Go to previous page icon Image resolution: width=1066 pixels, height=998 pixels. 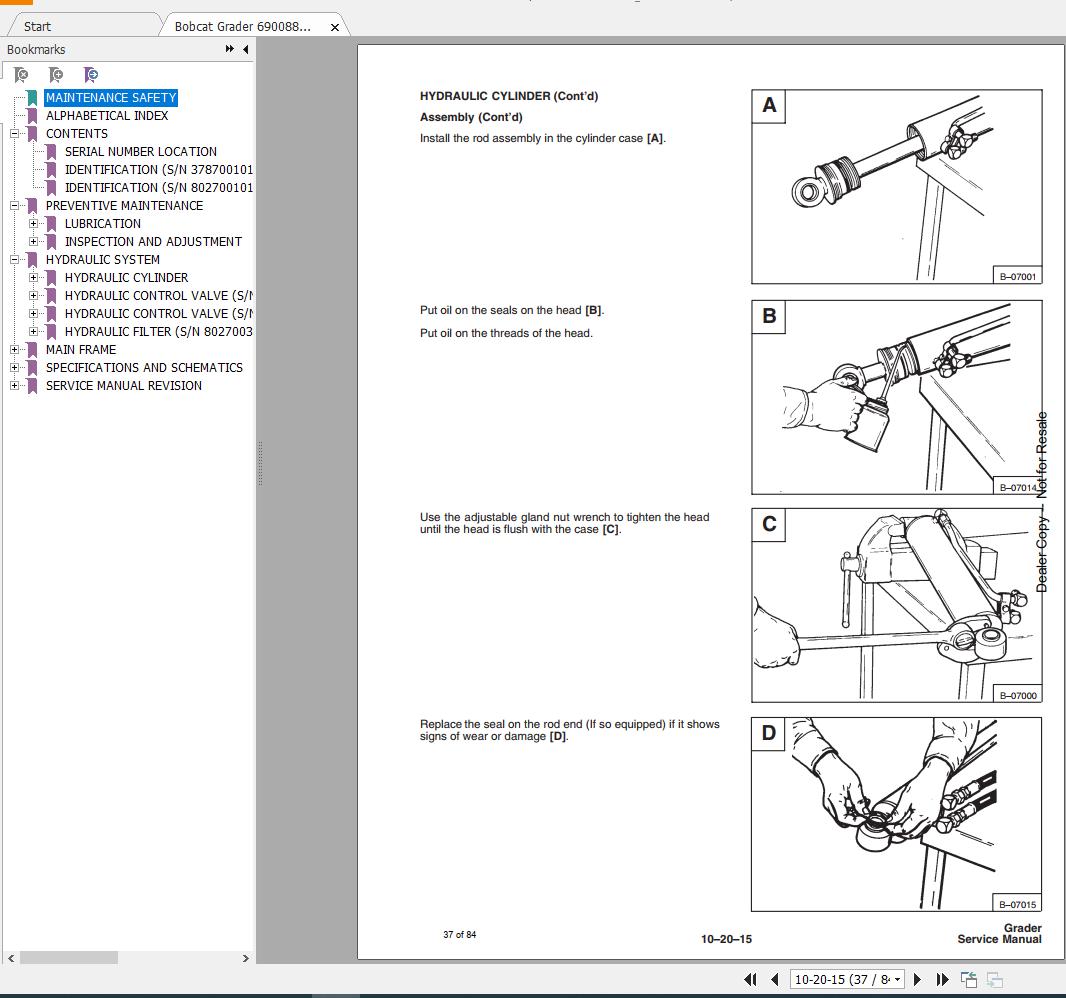click(774, 980)
